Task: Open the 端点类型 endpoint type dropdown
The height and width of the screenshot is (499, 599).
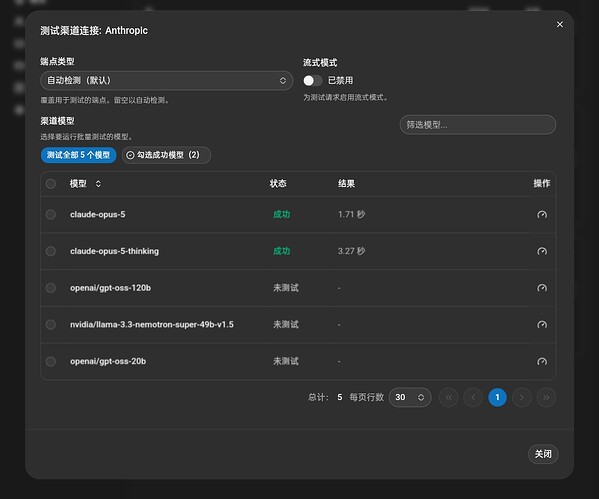Action: tap(167, 81)
